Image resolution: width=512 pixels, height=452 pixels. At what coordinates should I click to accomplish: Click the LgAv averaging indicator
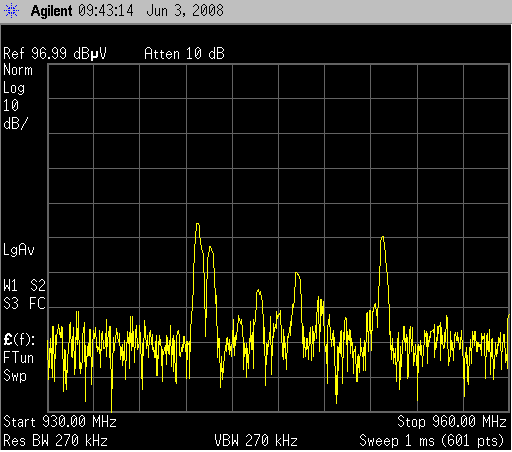click(19, 250)
